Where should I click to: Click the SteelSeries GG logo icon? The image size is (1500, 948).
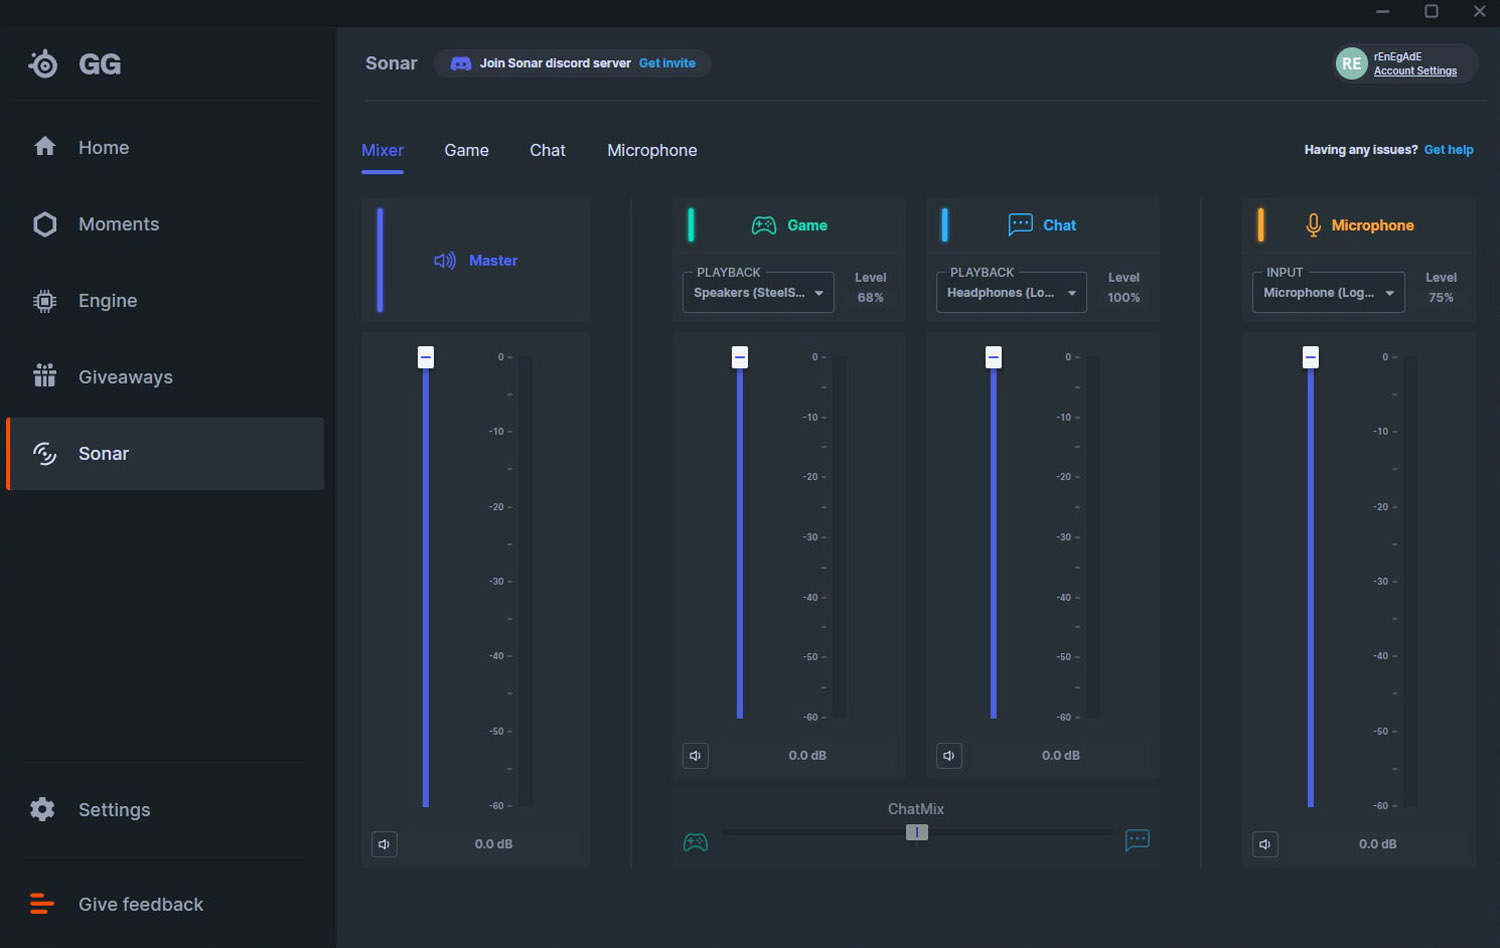point(43,64)
